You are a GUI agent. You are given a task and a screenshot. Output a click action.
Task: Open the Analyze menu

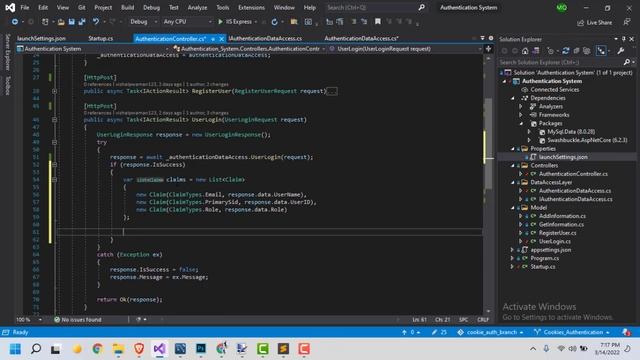coord(197,7)
